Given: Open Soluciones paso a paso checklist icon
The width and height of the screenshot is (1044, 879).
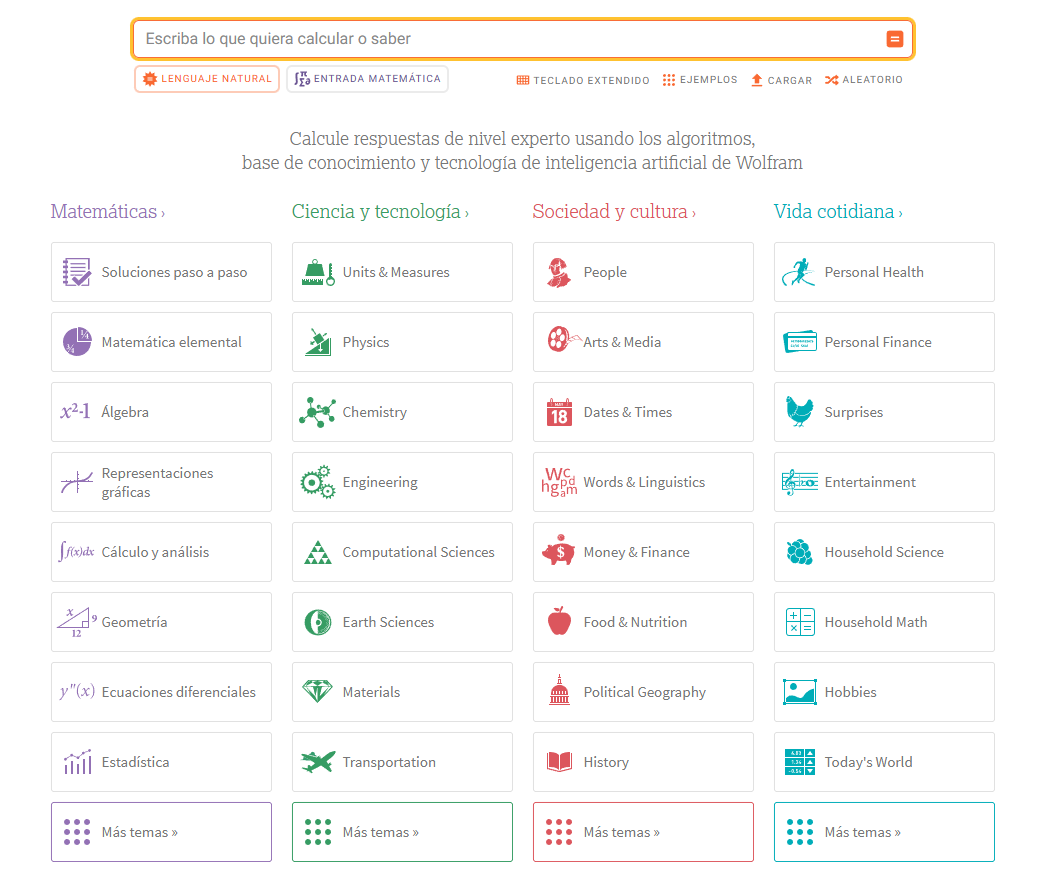Looking at the screenshot, I should (76, 272).
